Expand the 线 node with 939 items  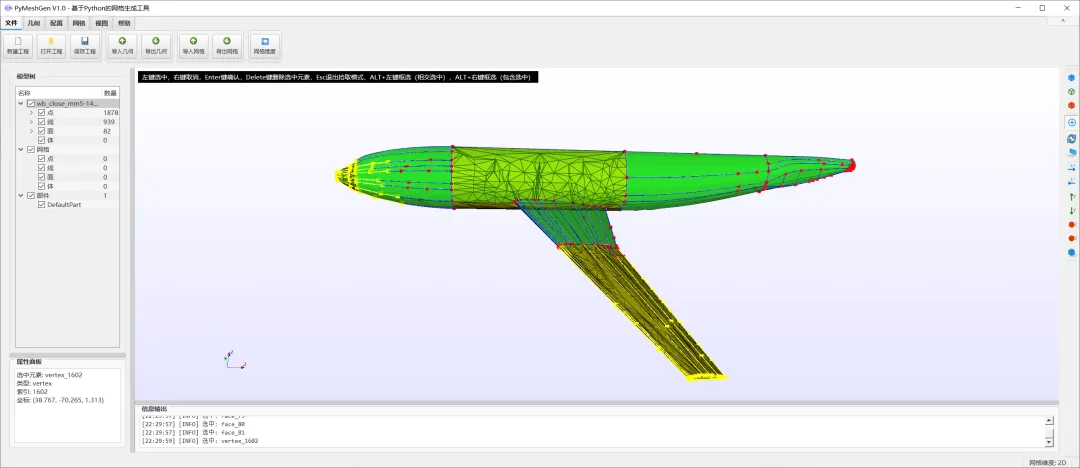click(31, 122)
